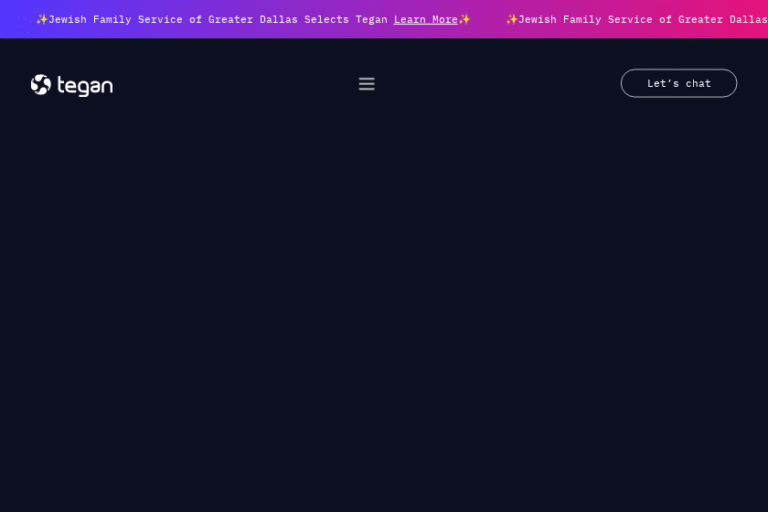This screenshot has width=768, height=512.
Task: Click the banner gap between the two announcements
Action: point(488,19)
